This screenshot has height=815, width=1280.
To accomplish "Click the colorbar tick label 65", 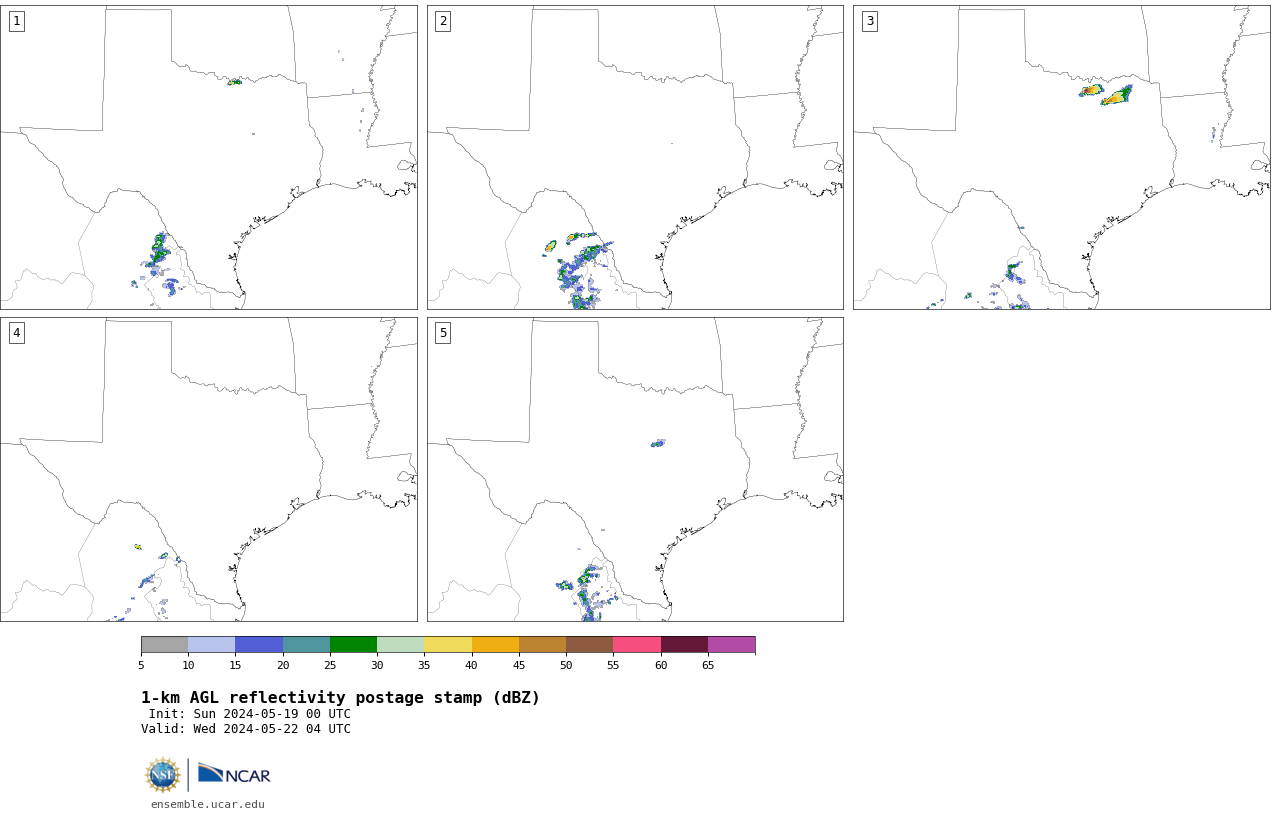I will 708,665.
